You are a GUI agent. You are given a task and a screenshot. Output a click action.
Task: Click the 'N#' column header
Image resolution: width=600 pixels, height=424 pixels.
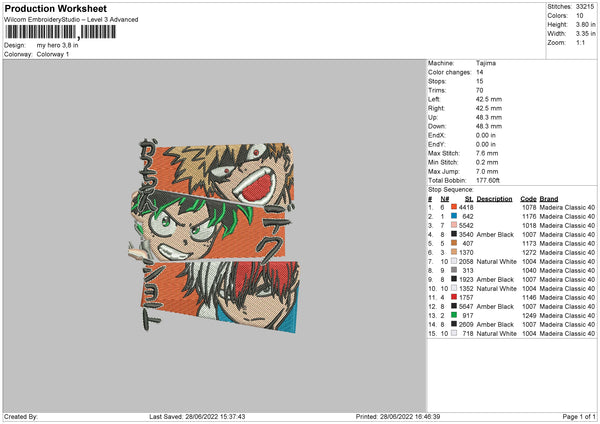pos(445,199)
